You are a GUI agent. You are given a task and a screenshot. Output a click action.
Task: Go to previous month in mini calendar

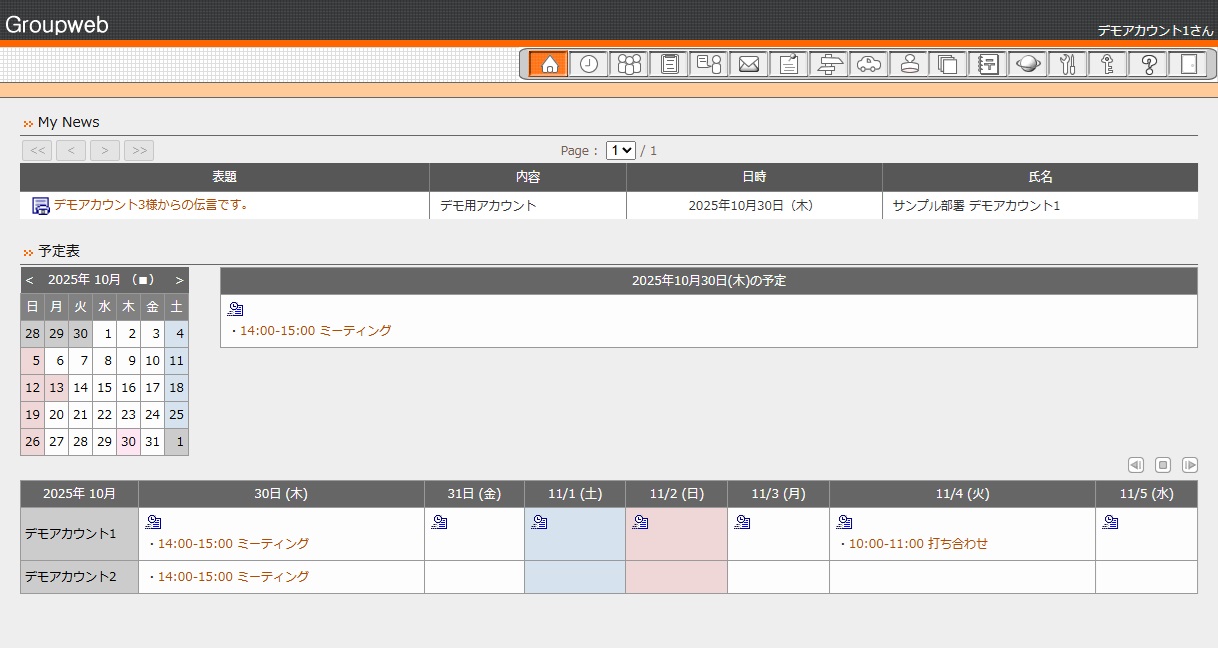click(x=30, y=280)
